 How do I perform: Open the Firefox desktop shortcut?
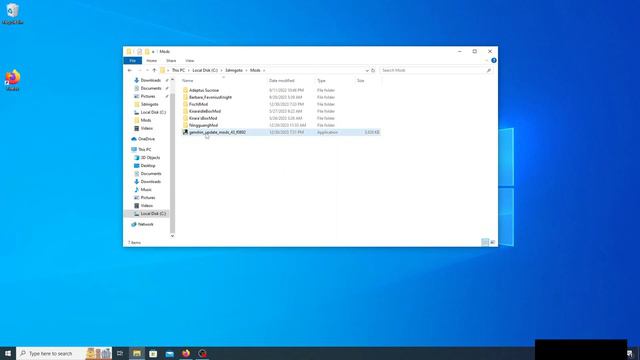[x=13, y=80]
